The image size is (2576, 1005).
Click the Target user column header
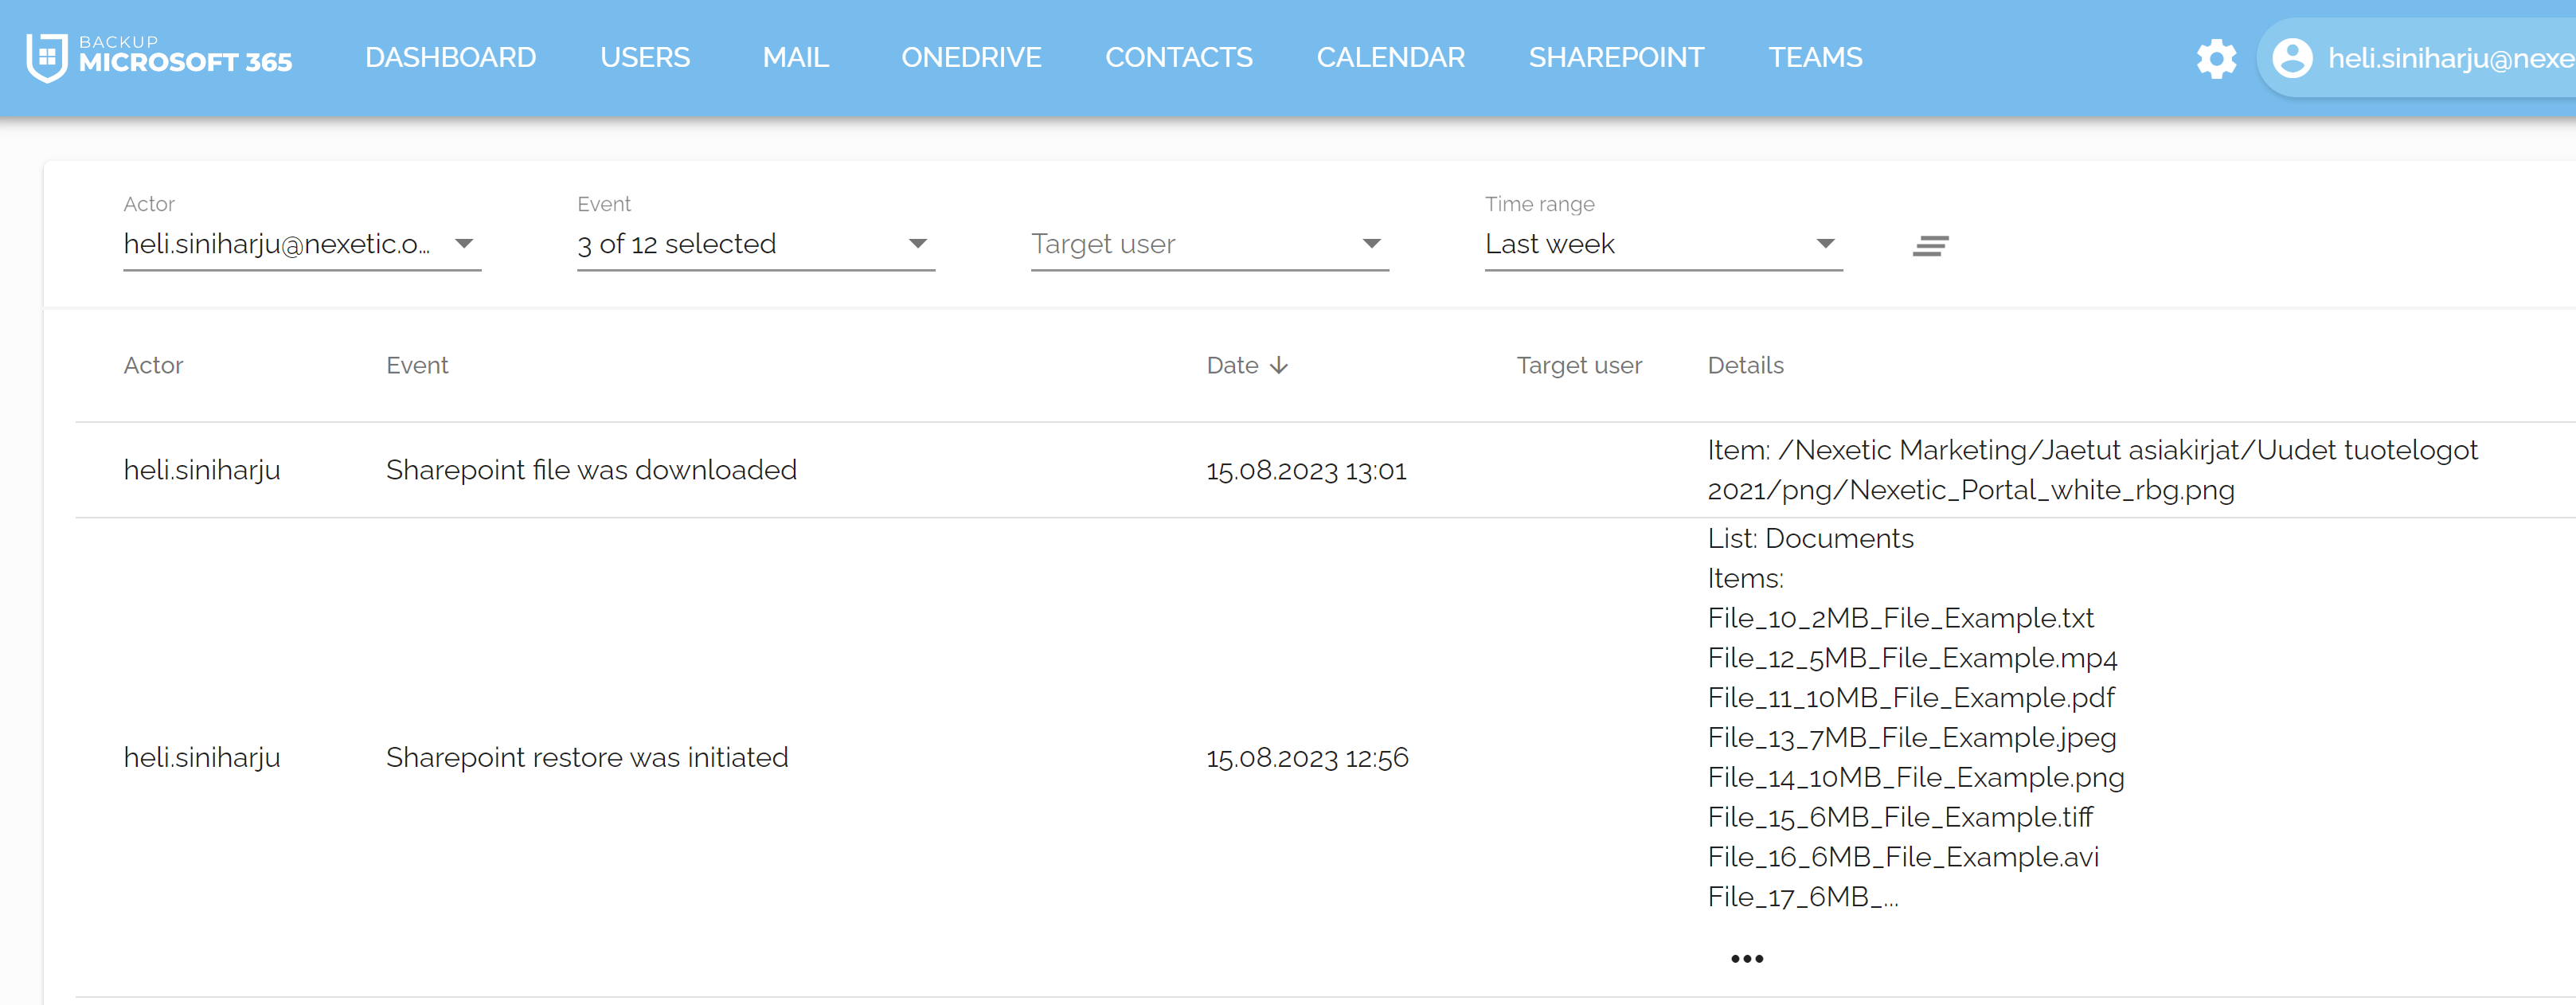(x=1579, y=366)
